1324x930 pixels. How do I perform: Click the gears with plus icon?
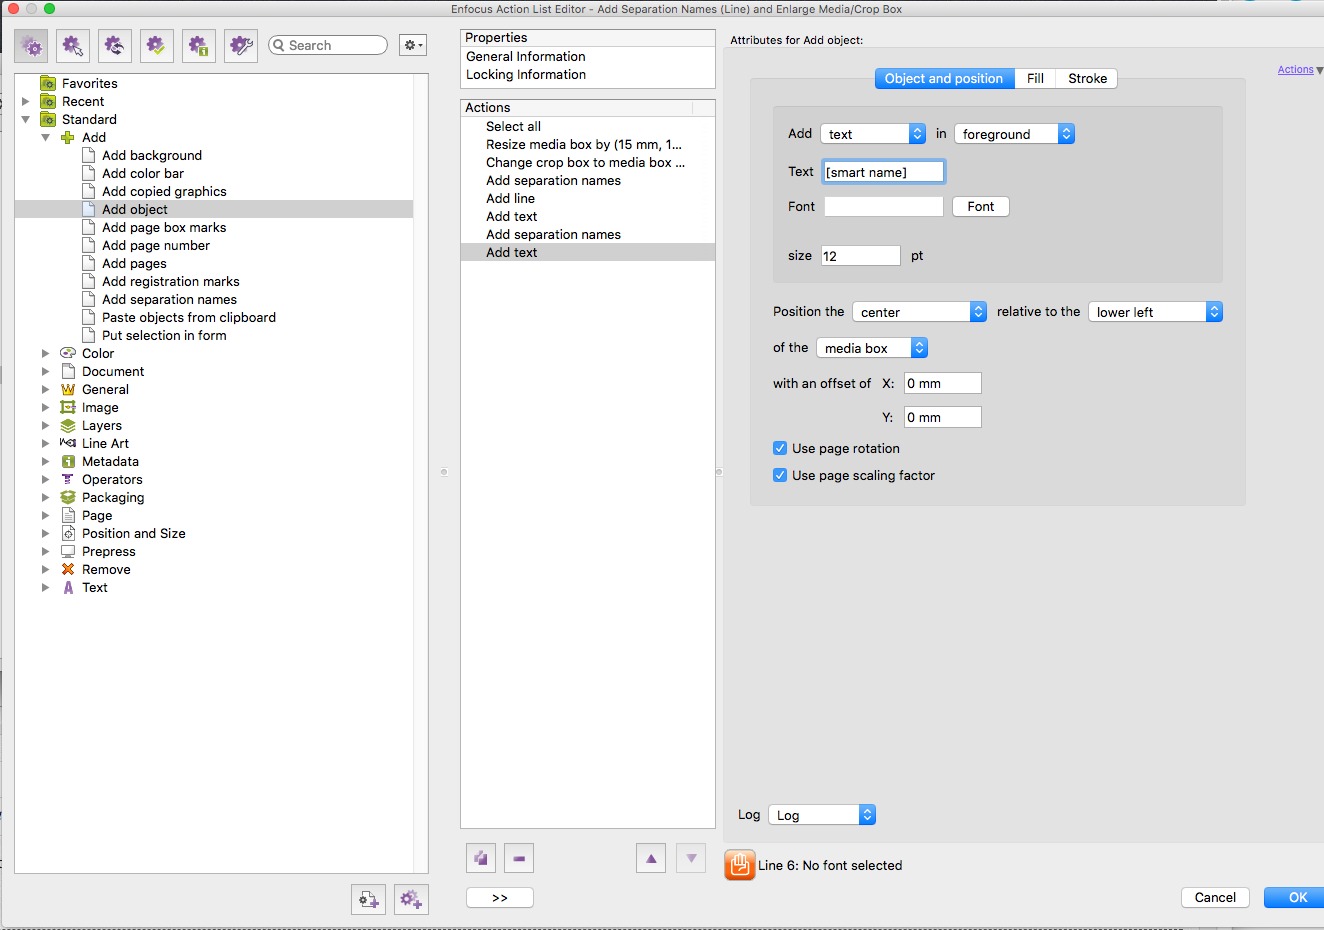411,899
